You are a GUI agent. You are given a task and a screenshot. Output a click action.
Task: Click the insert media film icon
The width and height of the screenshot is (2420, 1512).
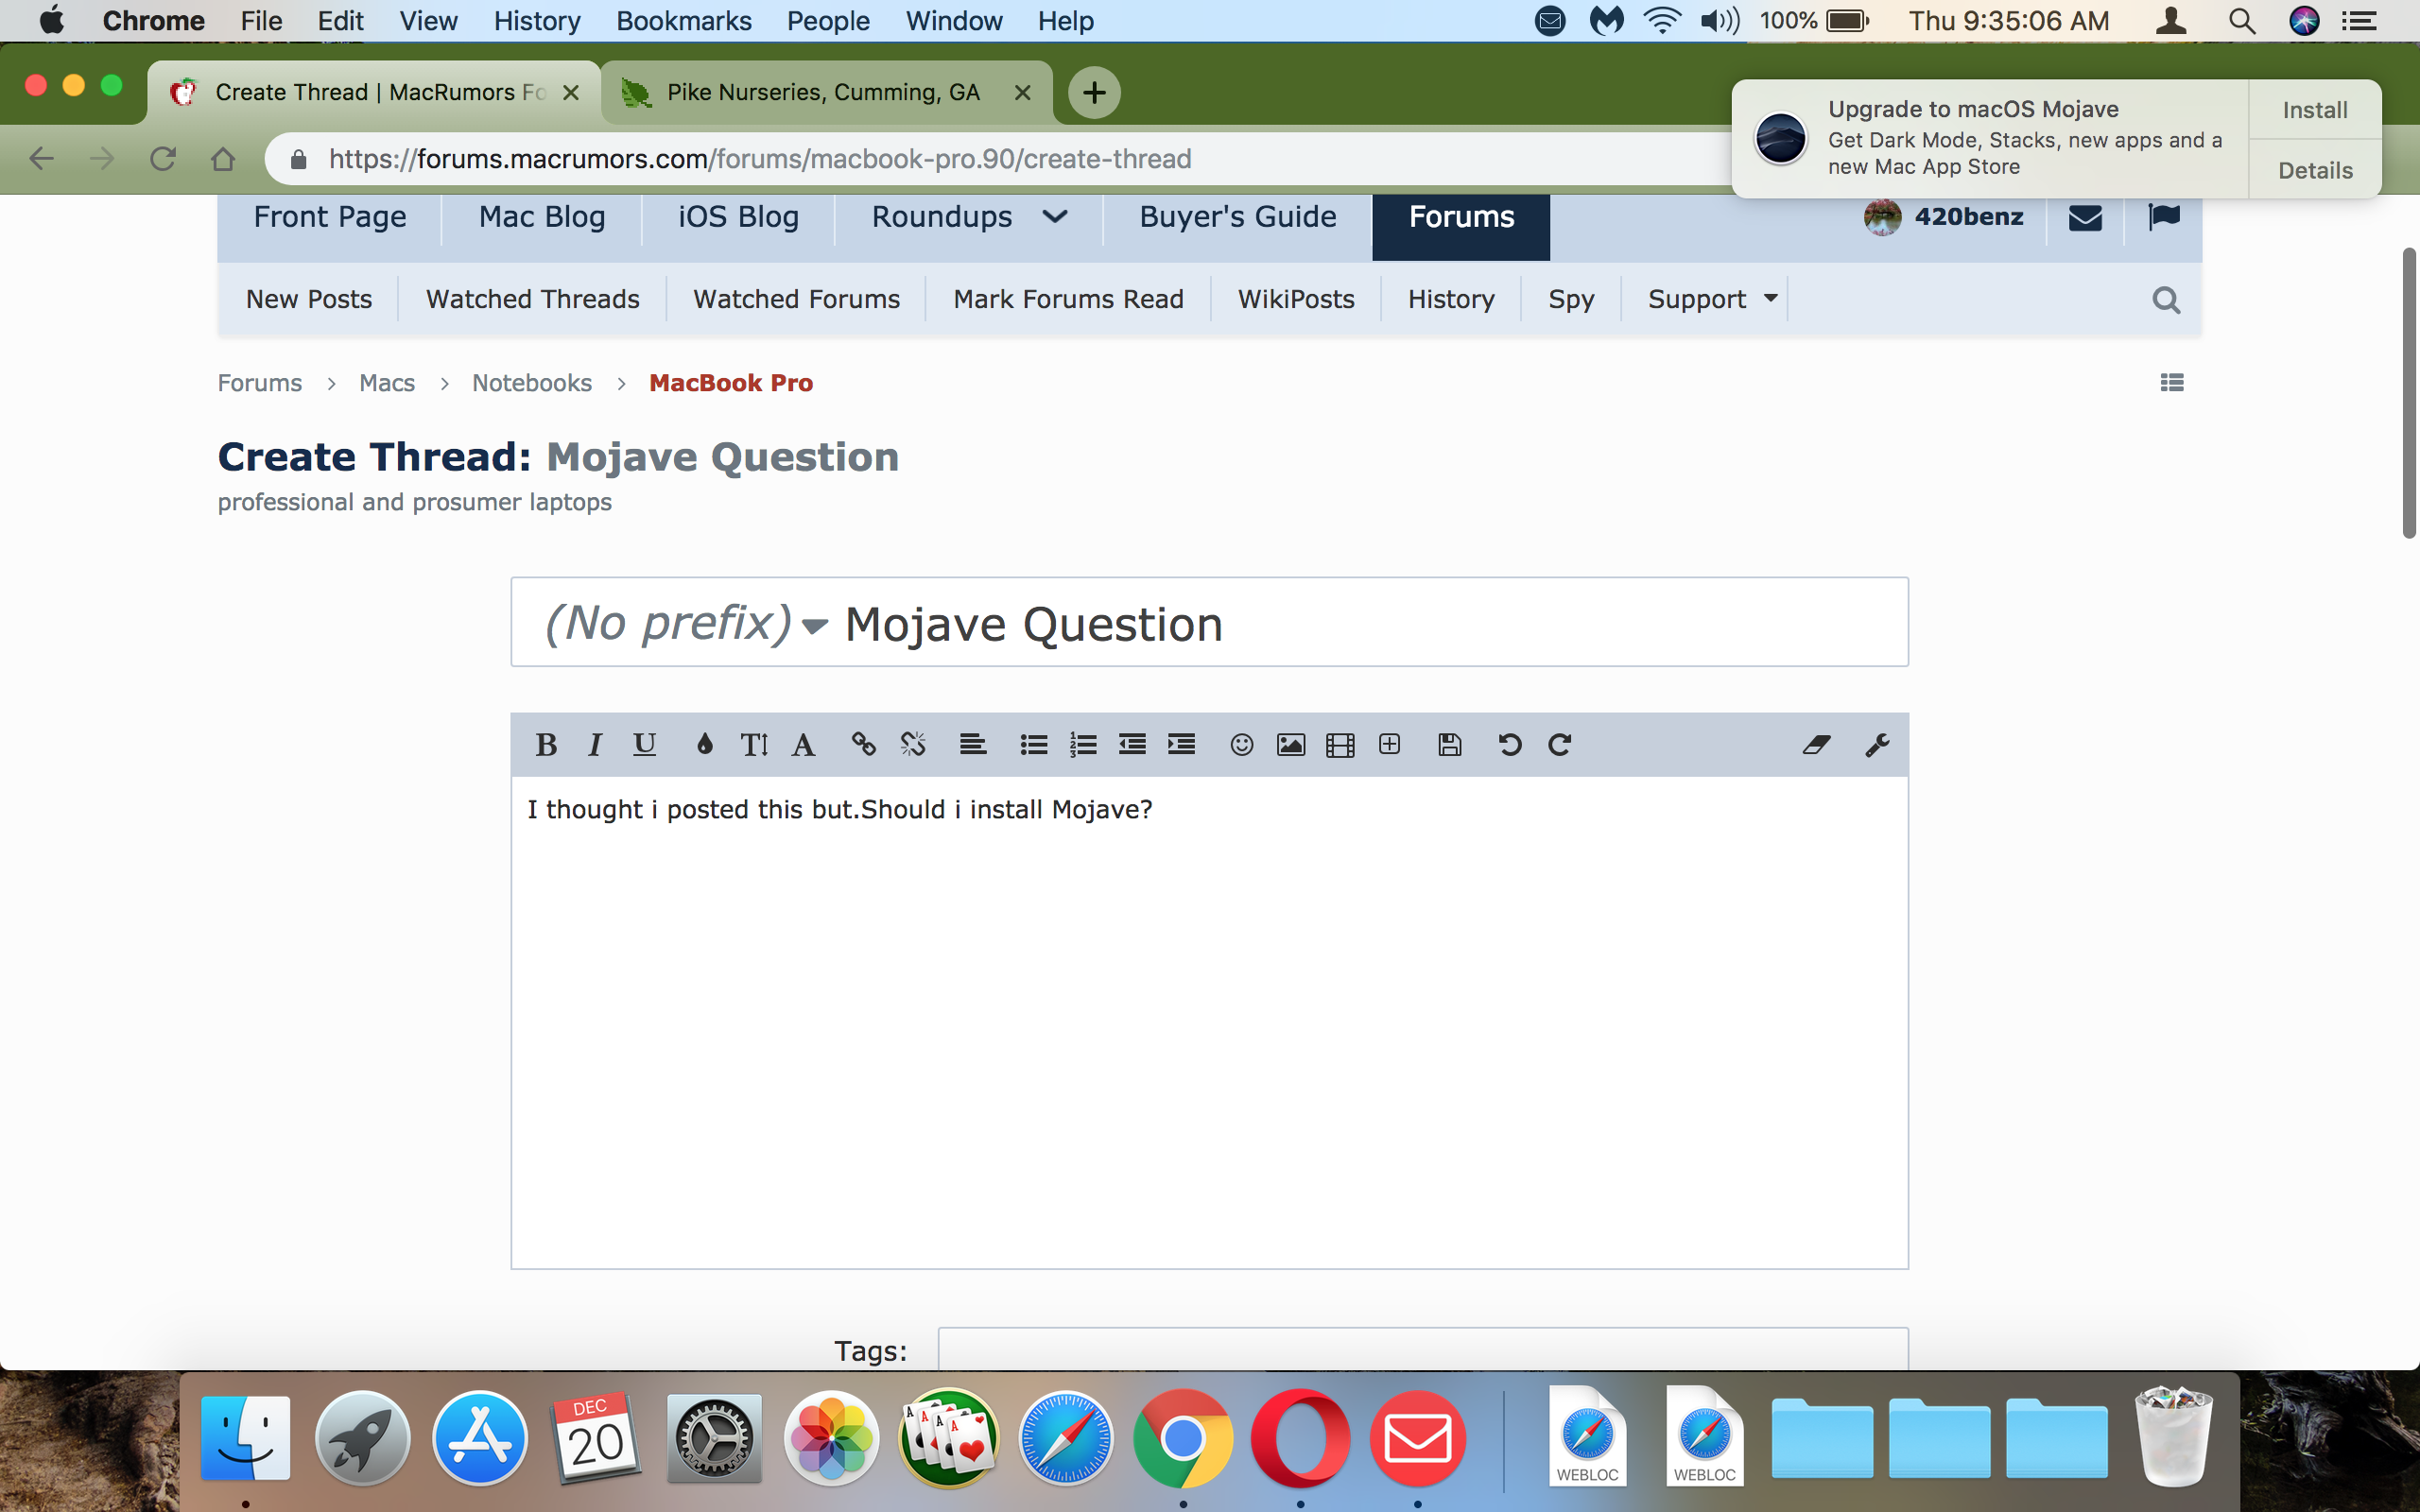pos(1340,745)
